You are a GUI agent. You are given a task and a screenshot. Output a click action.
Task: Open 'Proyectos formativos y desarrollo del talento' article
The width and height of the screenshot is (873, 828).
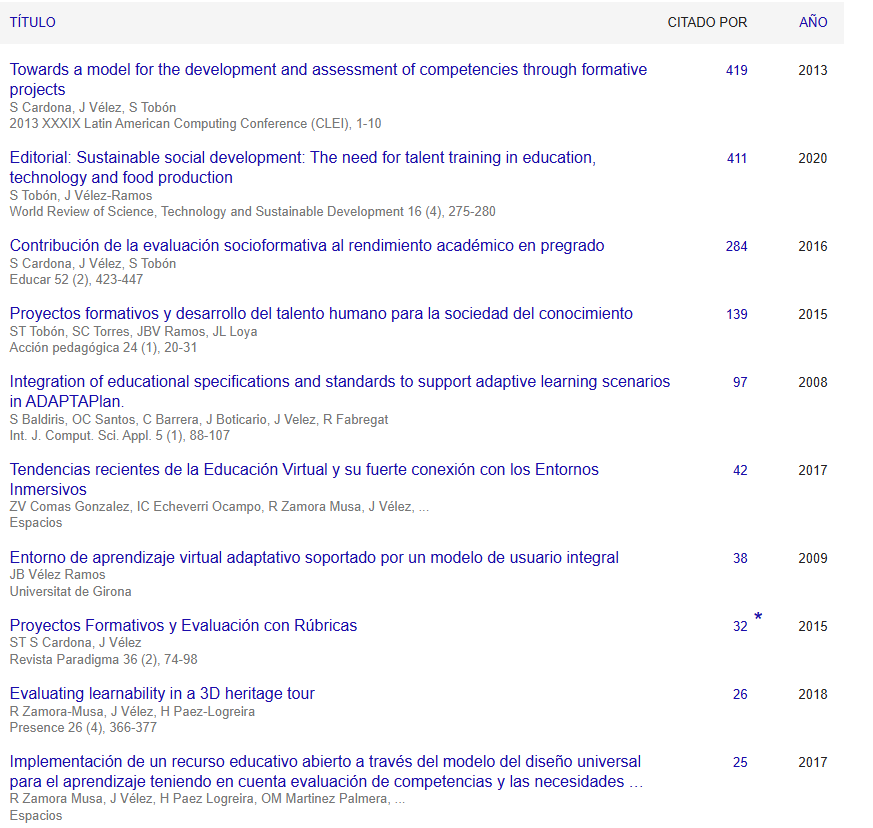coord(321,314)
